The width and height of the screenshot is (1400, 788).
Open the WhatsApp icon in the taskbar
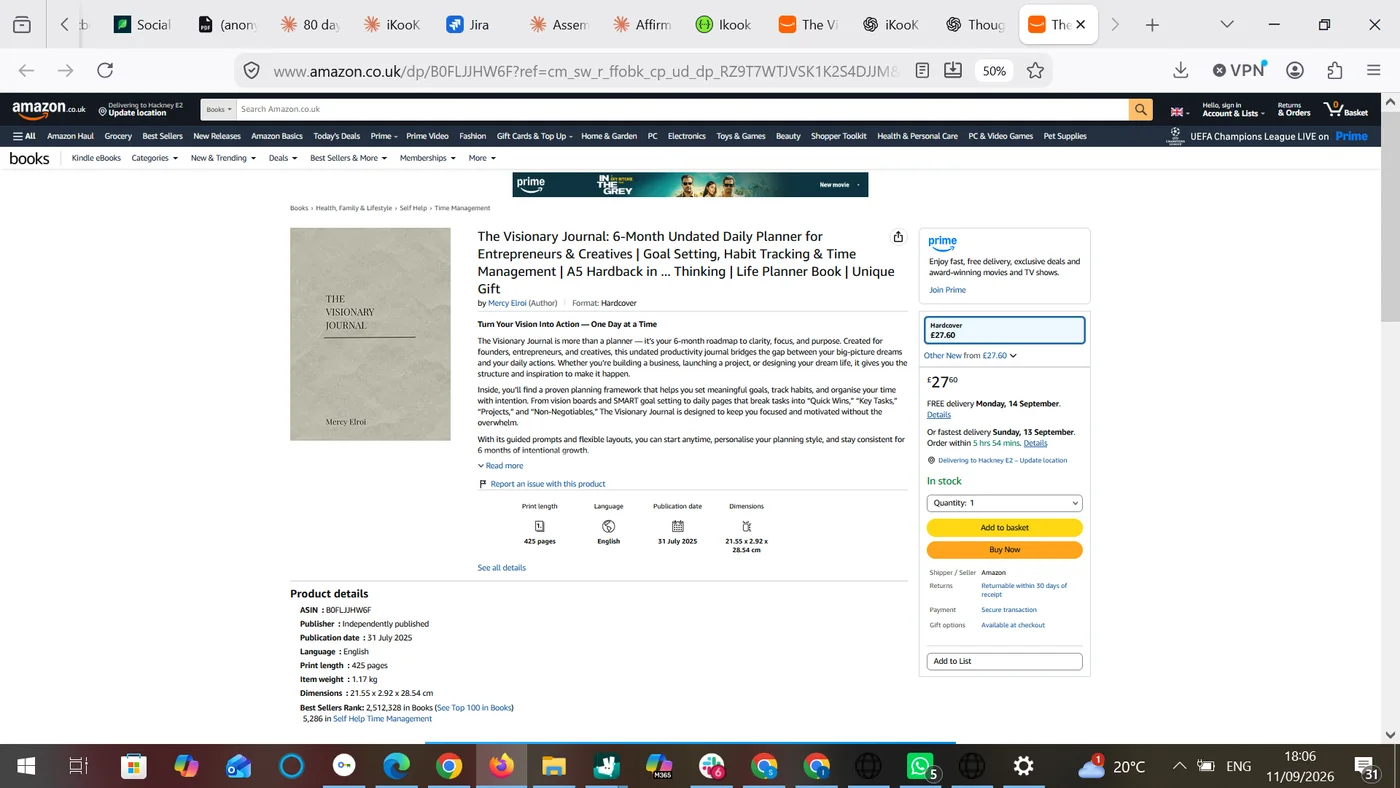point(920,766)
